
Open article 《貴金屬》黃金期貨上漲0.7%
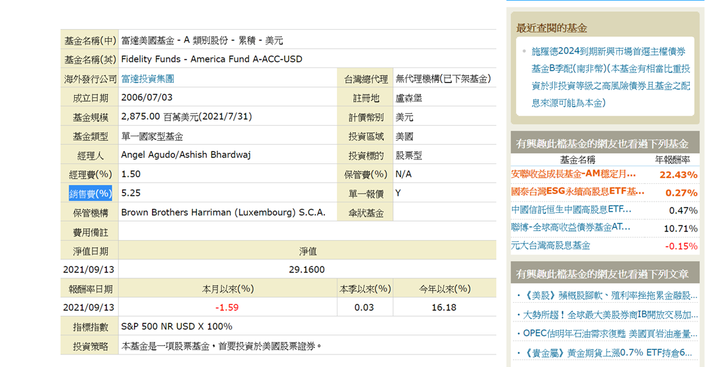coord(608,353)
